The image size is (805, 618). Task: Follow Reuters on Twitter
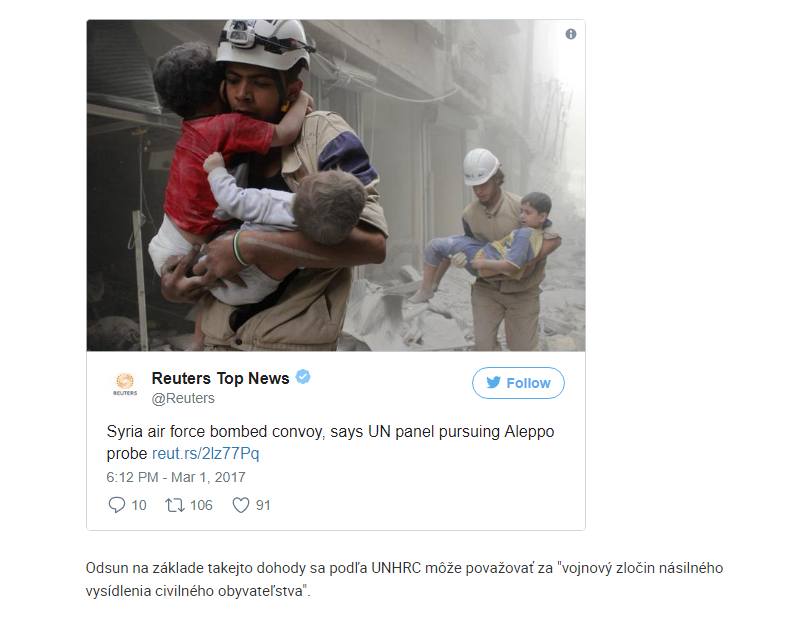(518, 383)
